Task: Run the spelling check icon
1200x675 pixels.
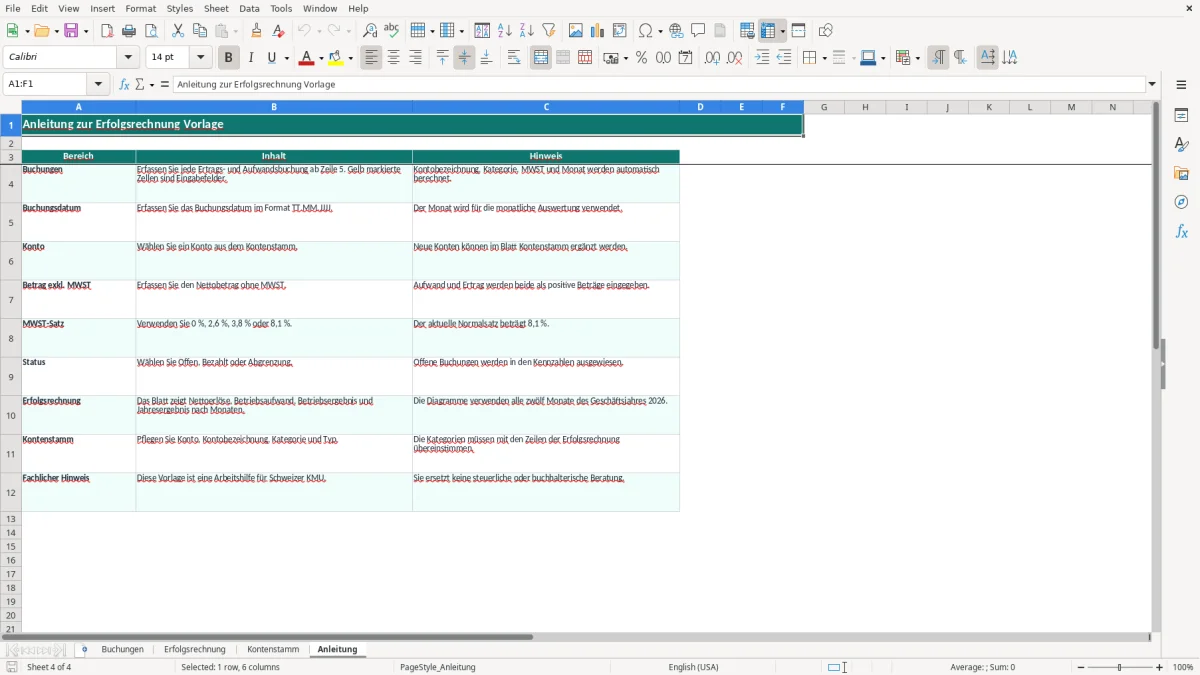Action: [392, 31]
